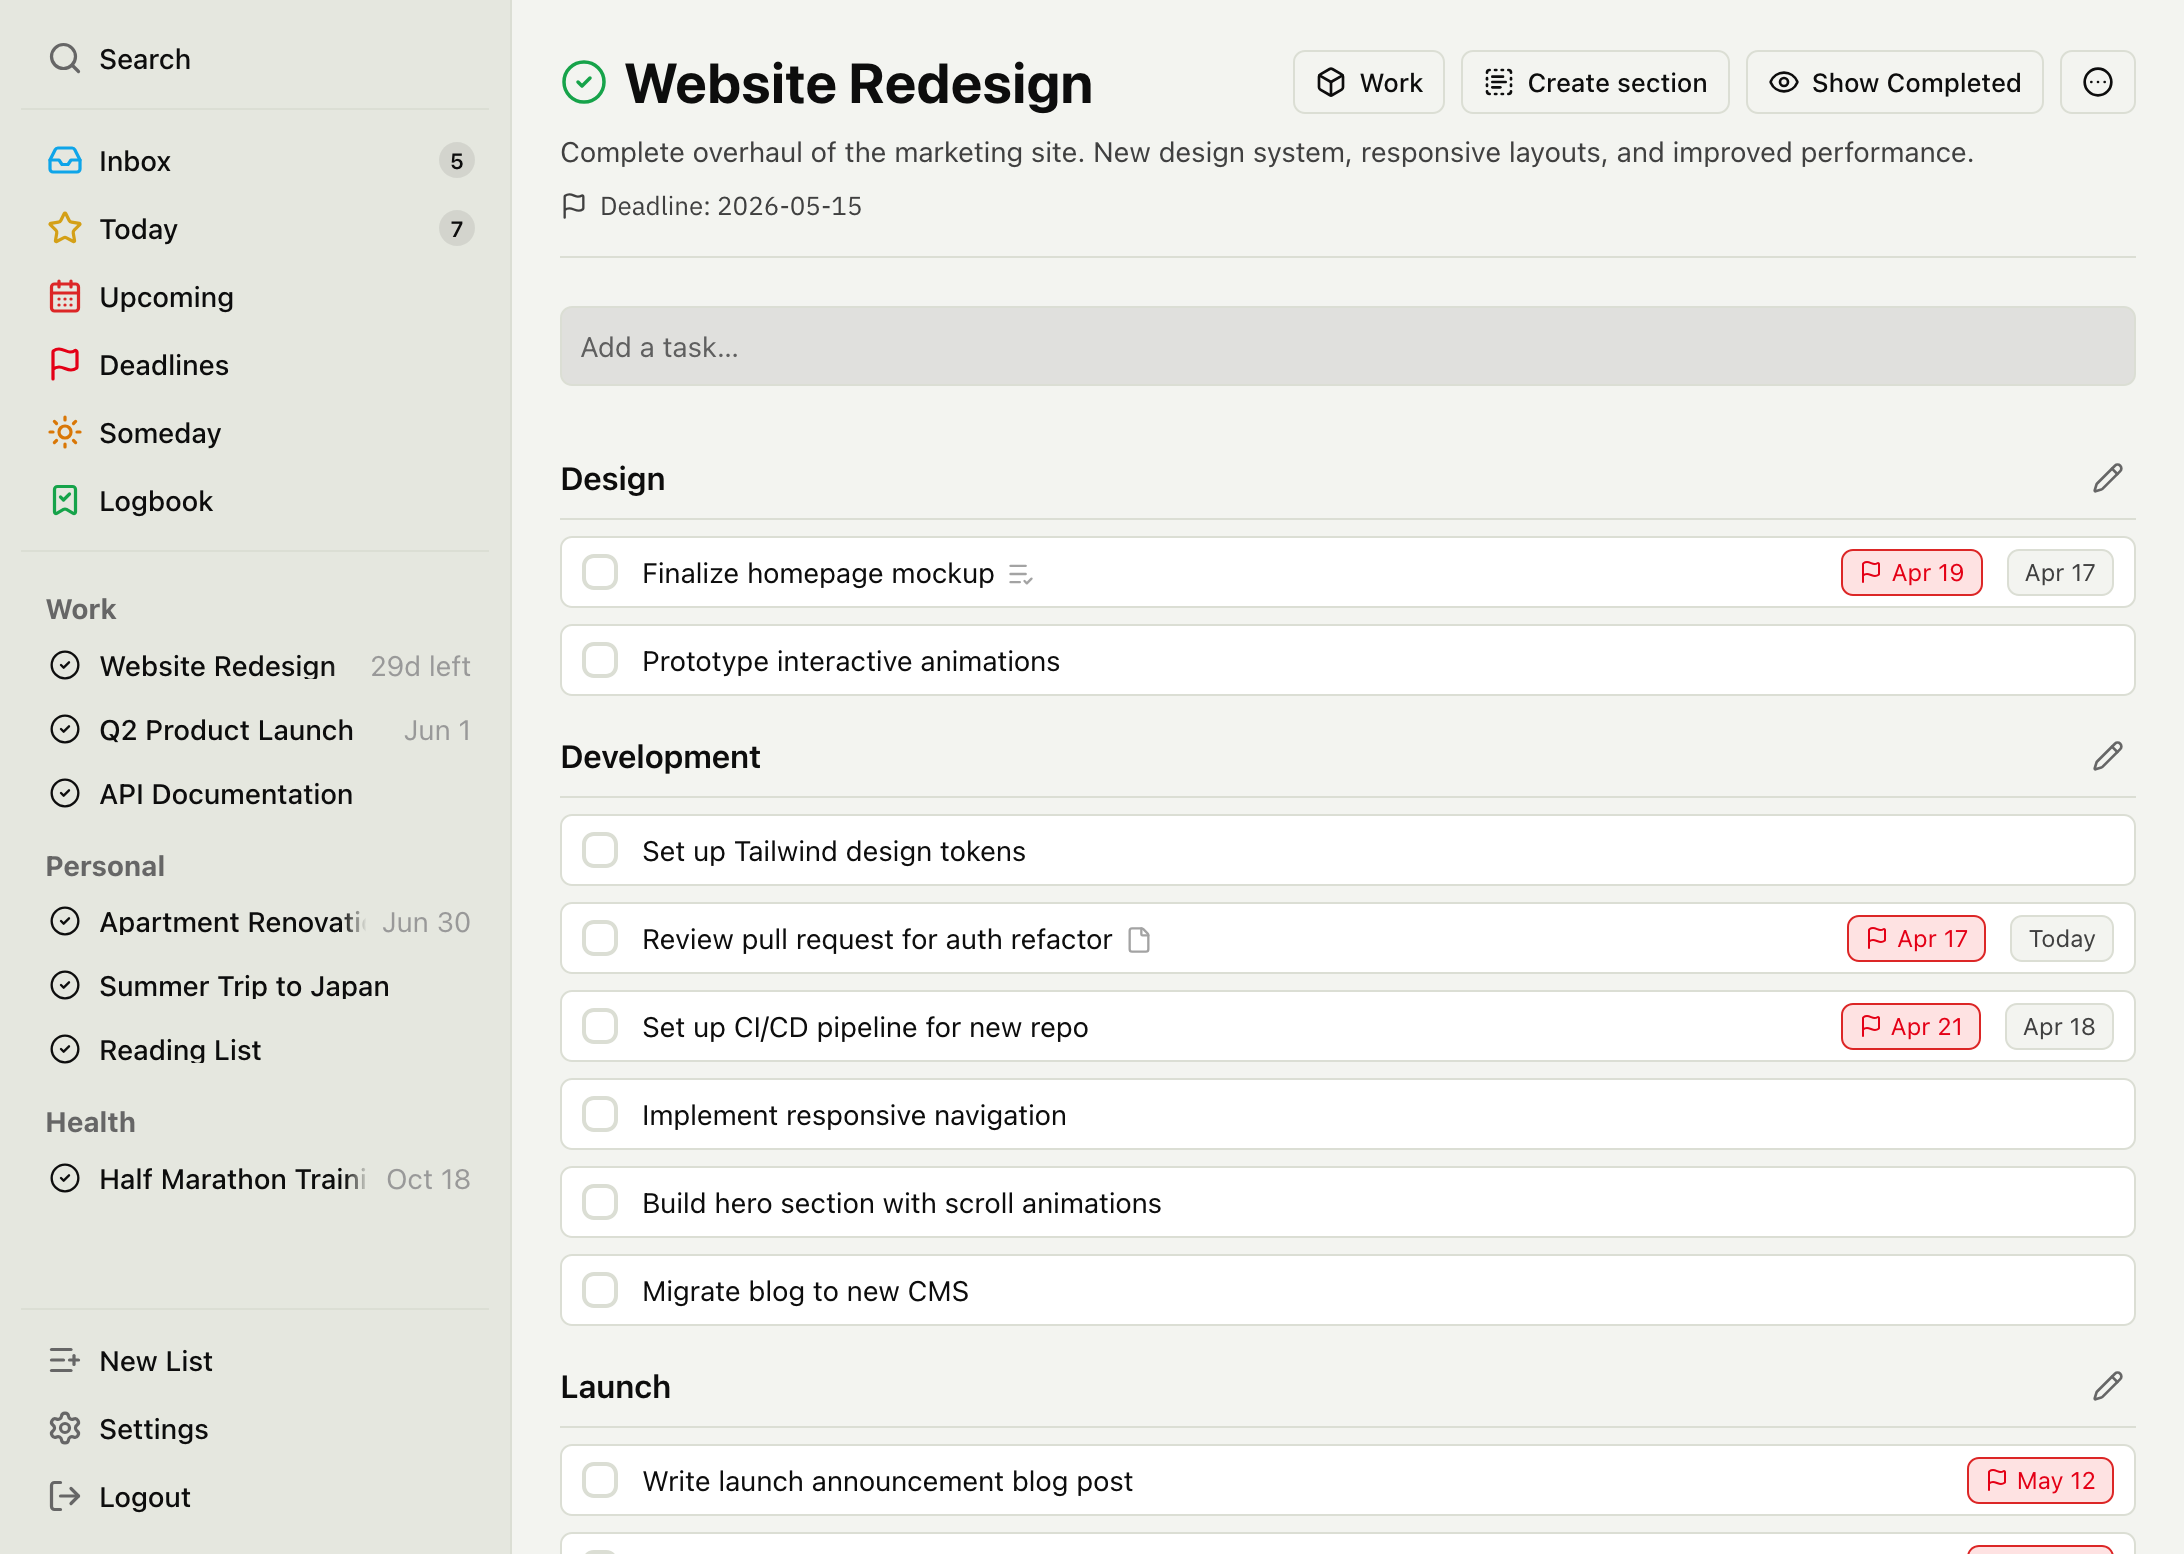The image size is (2184, 1554).
Task: Click note icon on Review pull request task
Action: point(1139,940)
